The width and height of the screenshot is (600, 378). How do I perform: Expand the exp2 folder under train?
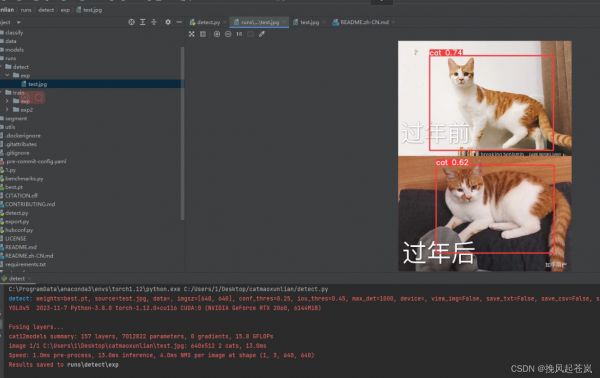point(7,110)
